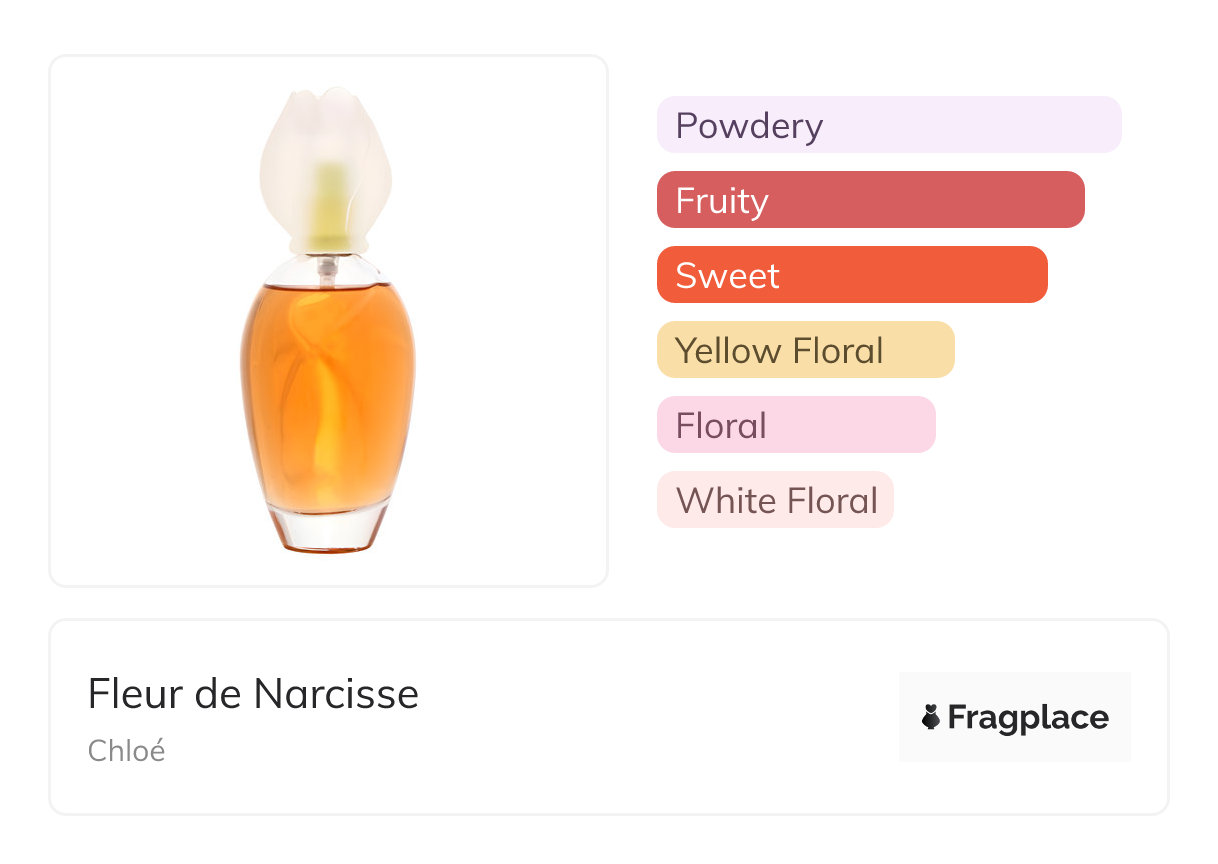Click the "White Floral" label text
The image size is (1218, 864).
click(776, 501)
